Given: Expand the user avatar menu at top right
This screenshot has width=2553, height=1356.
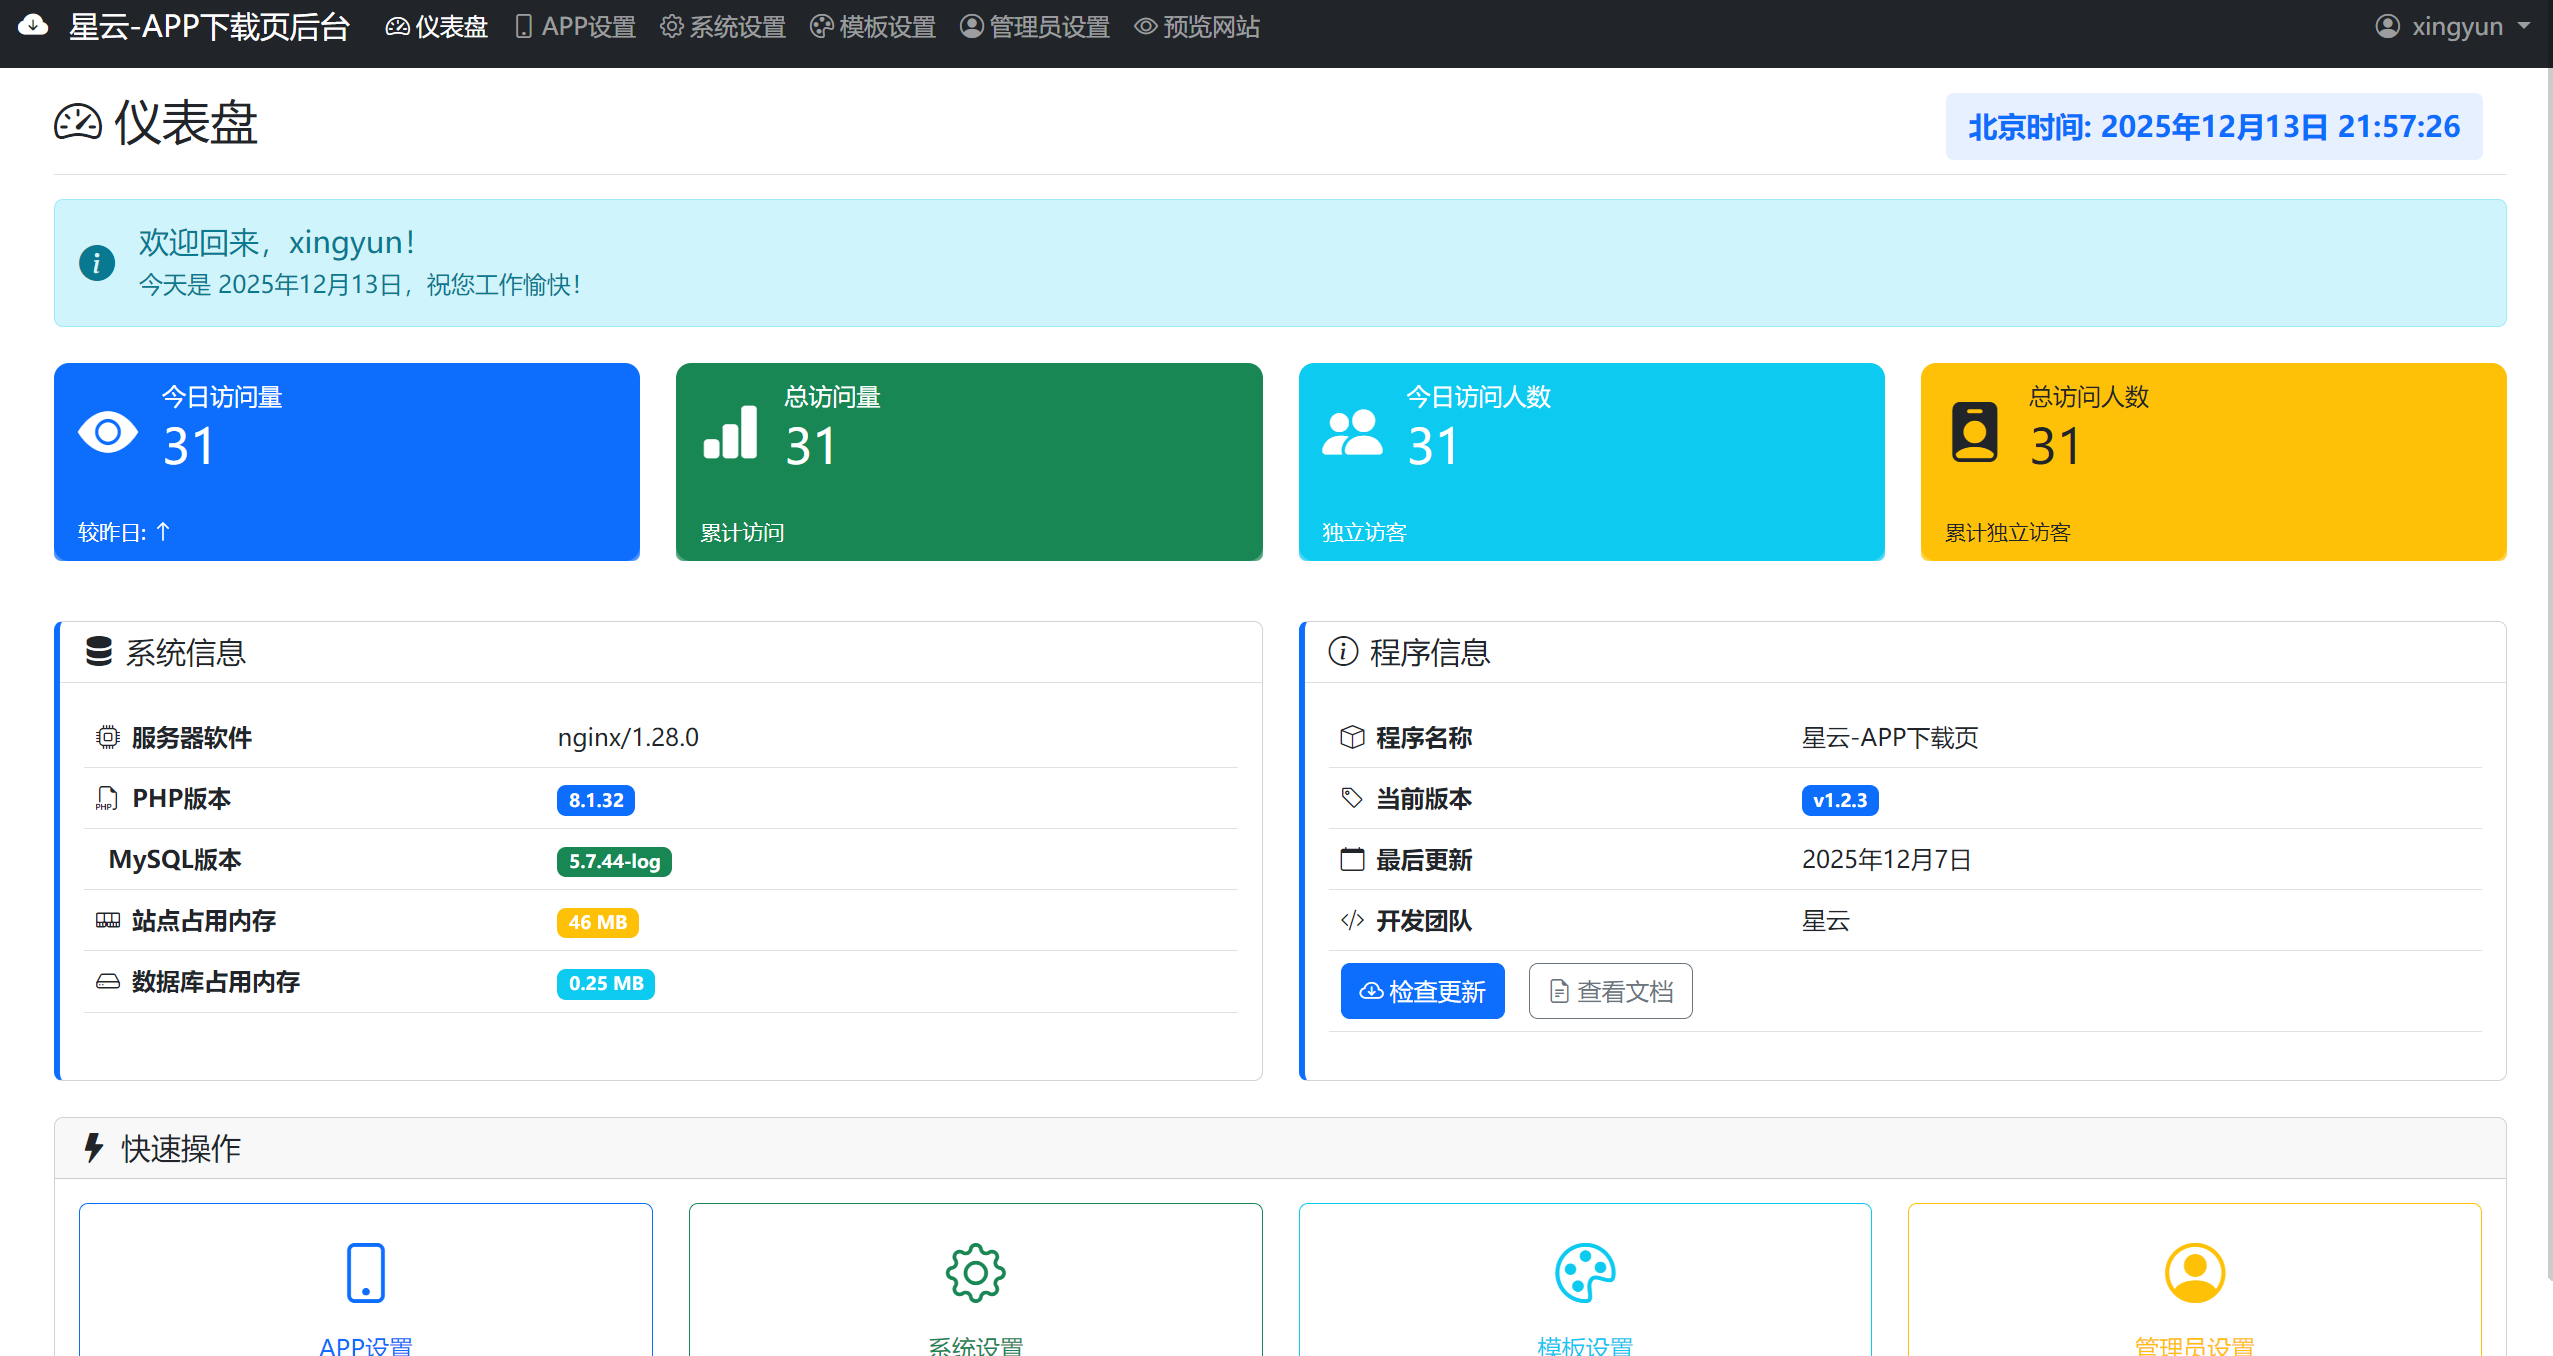Looking at the screenshot, I should click(2389, 26).
